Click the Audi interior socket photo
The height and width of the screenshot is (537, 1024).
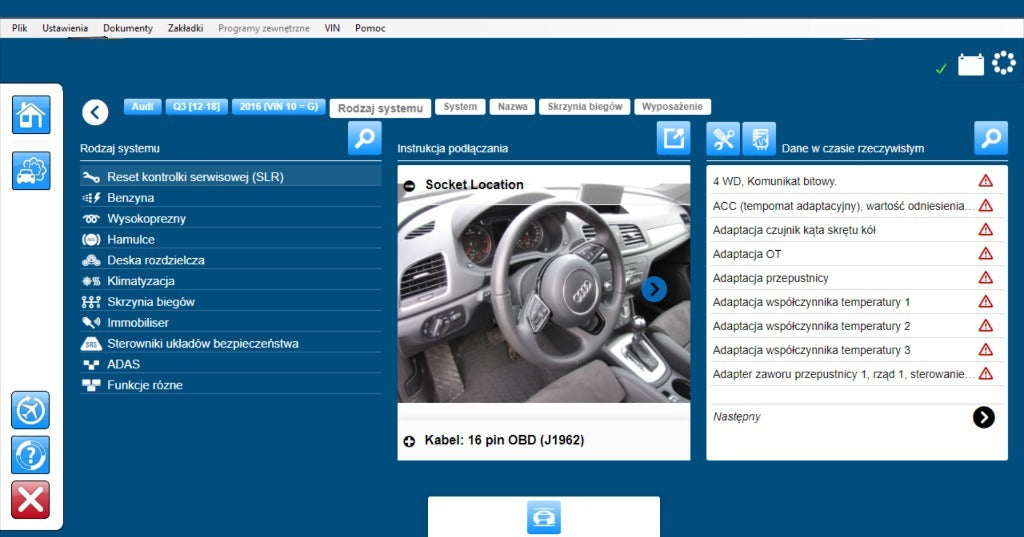click(x=543, y=292)
